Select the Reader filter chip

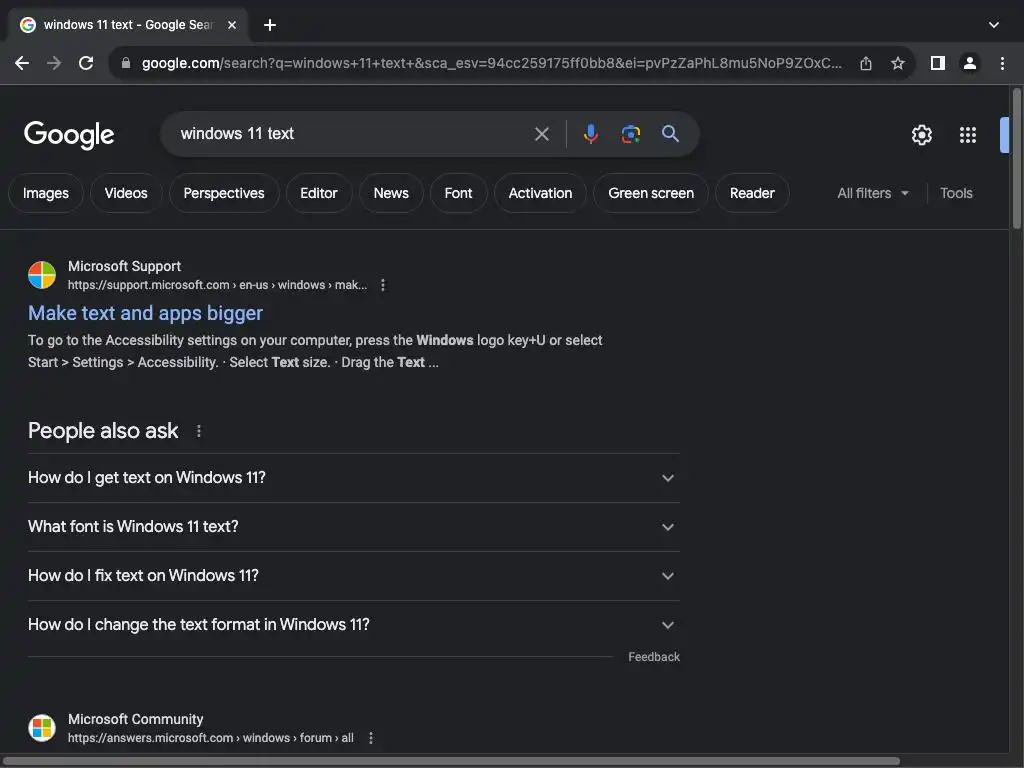752,193
